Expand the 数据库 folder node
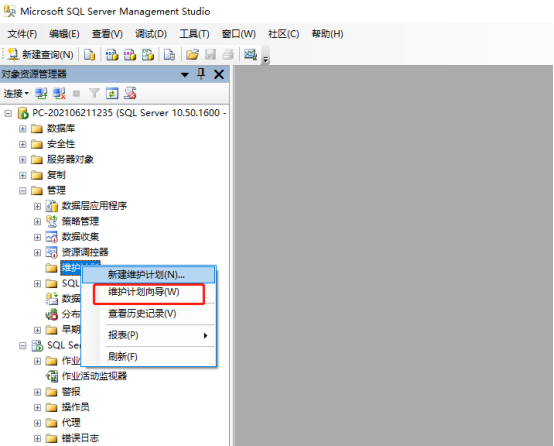 pyautogui.click(x=23, y=129)
